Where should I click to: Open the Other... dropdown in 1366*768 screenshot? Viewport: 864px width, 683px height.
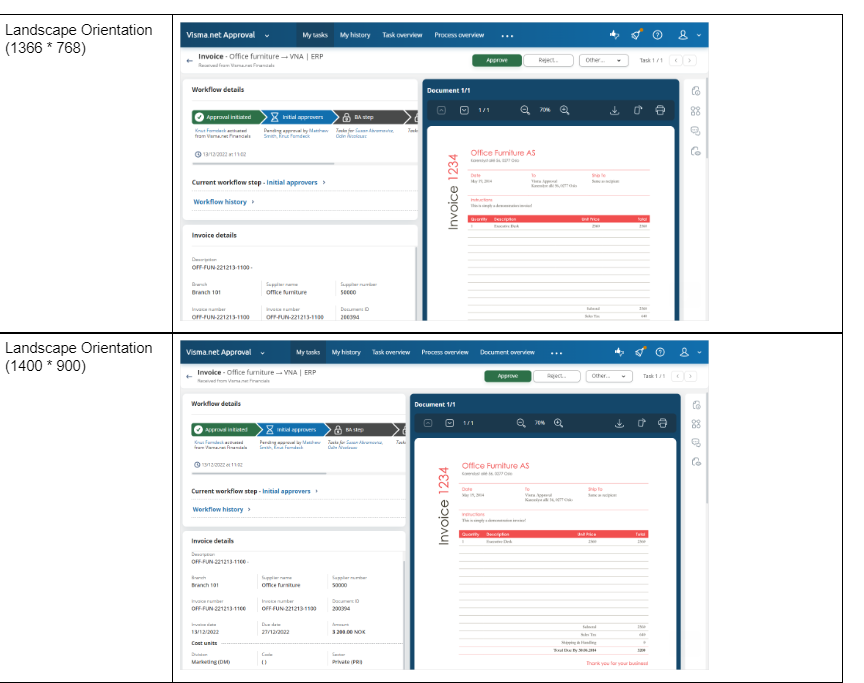coord(603,60)
